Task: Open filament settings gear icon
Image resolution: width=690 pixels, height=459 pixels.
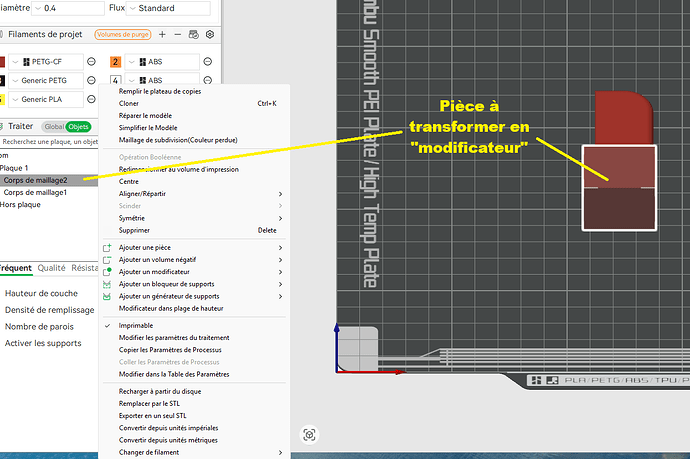Action: 210,34
